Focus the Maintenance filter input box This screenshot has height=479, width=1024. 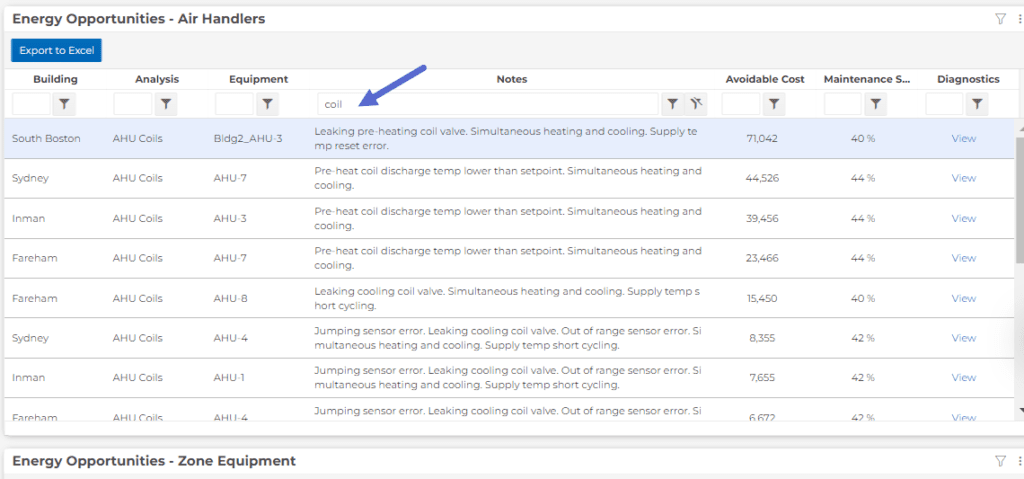tap(842, 104)
